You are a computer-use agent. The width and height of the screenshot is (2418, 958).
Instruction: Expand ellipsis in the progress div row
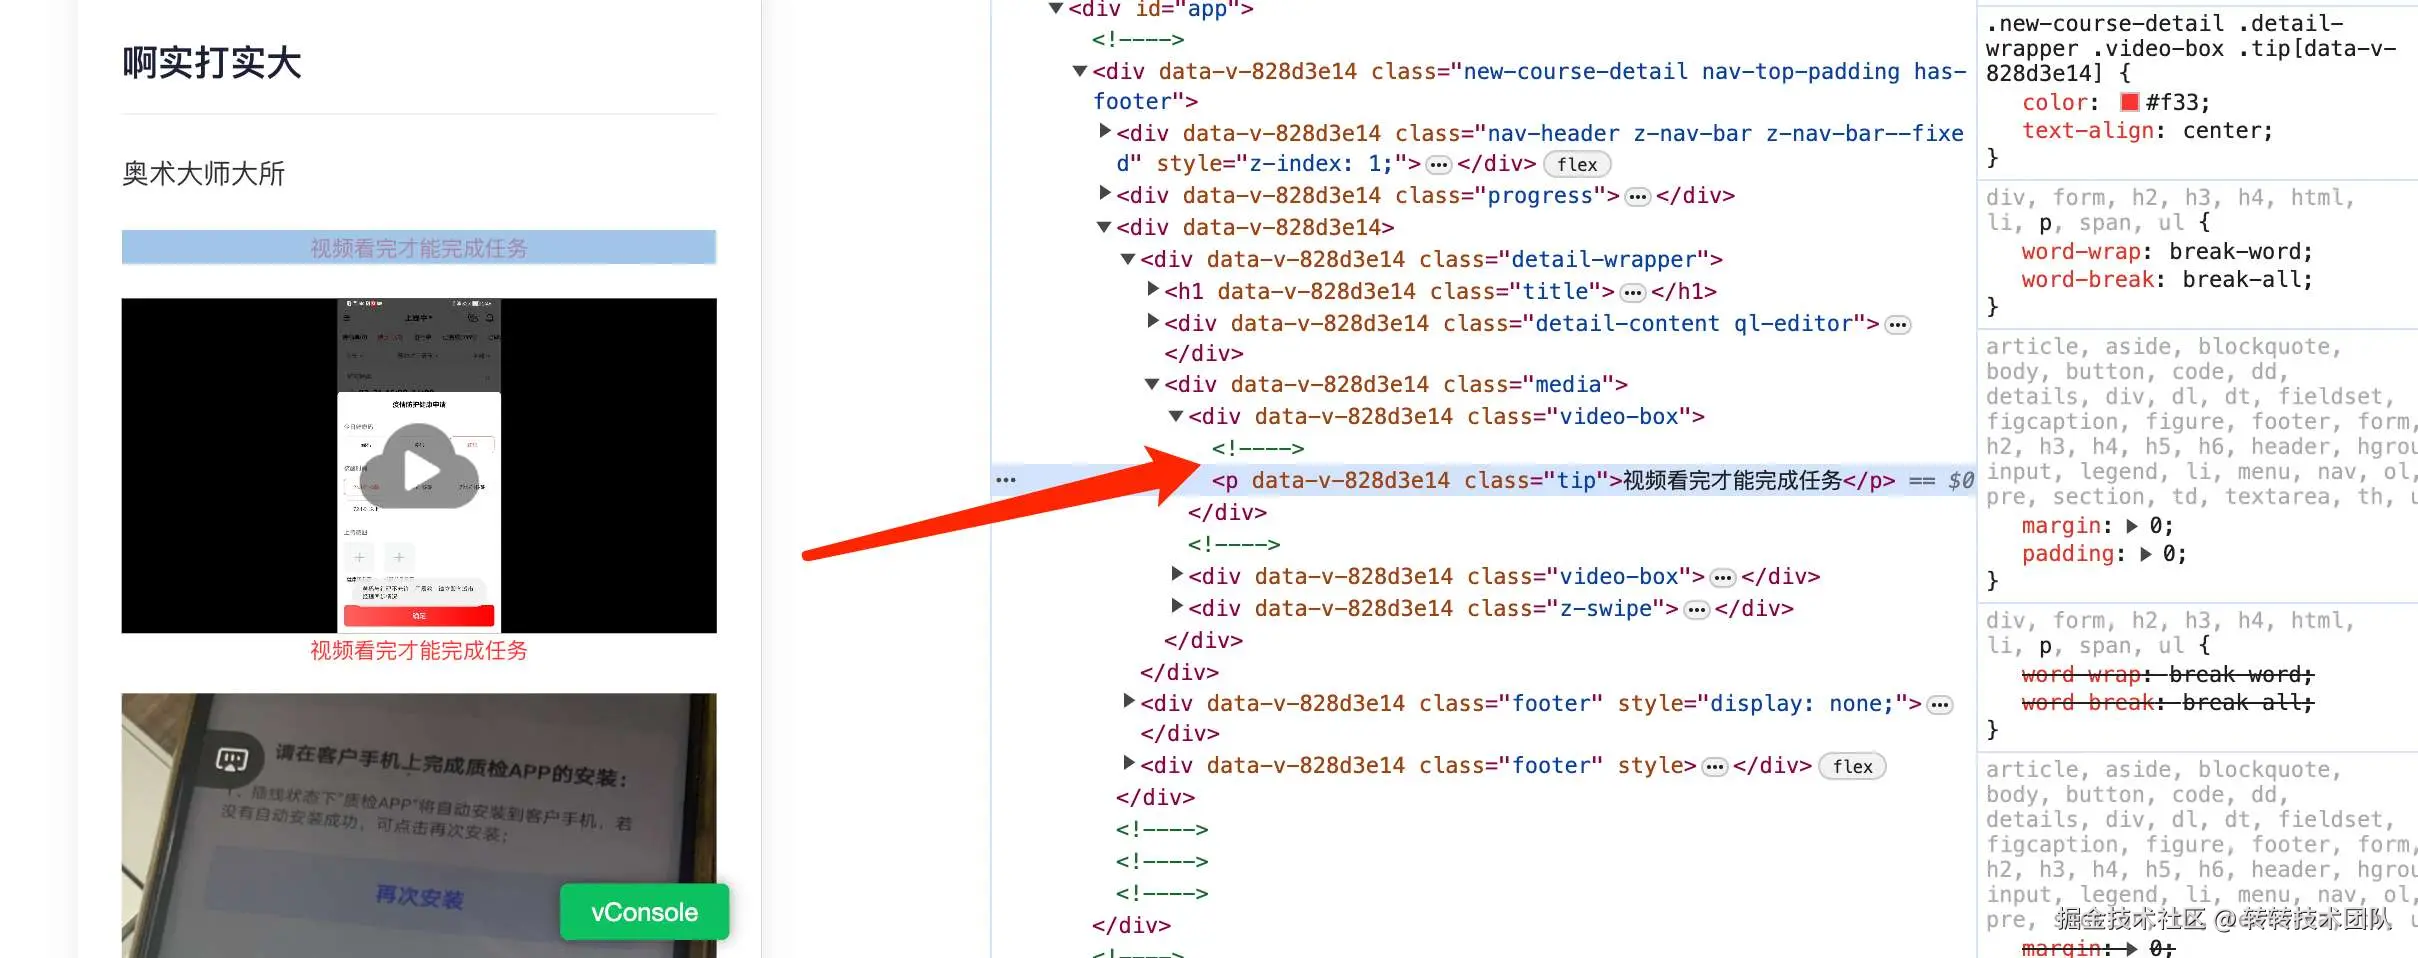pos(1637,197)
